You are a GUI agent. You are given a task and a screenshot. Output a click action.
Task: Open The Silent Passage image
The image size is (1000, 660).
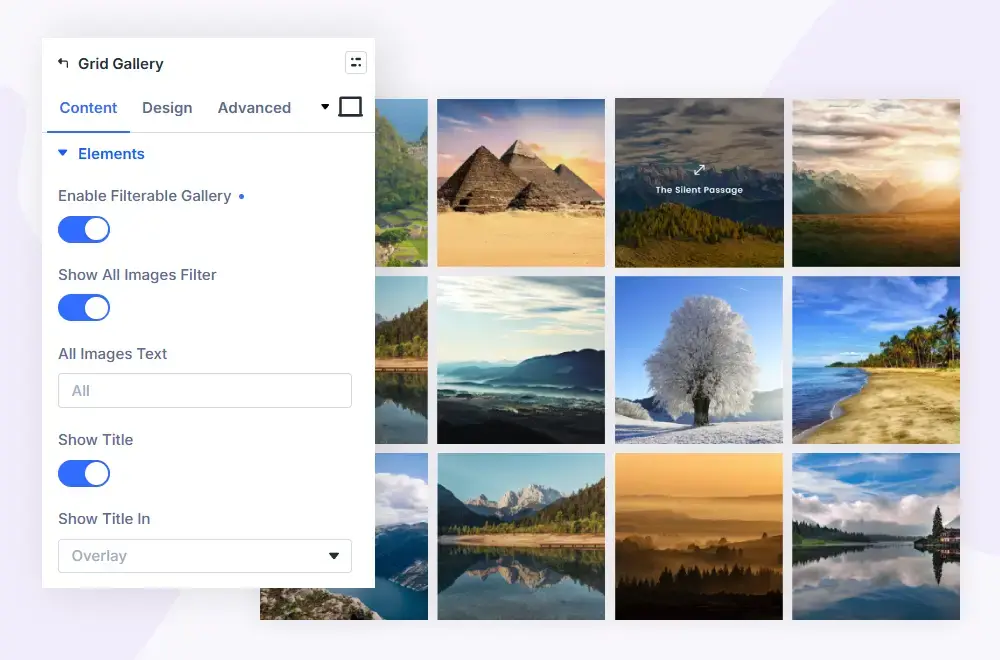[x=699, y=182]
